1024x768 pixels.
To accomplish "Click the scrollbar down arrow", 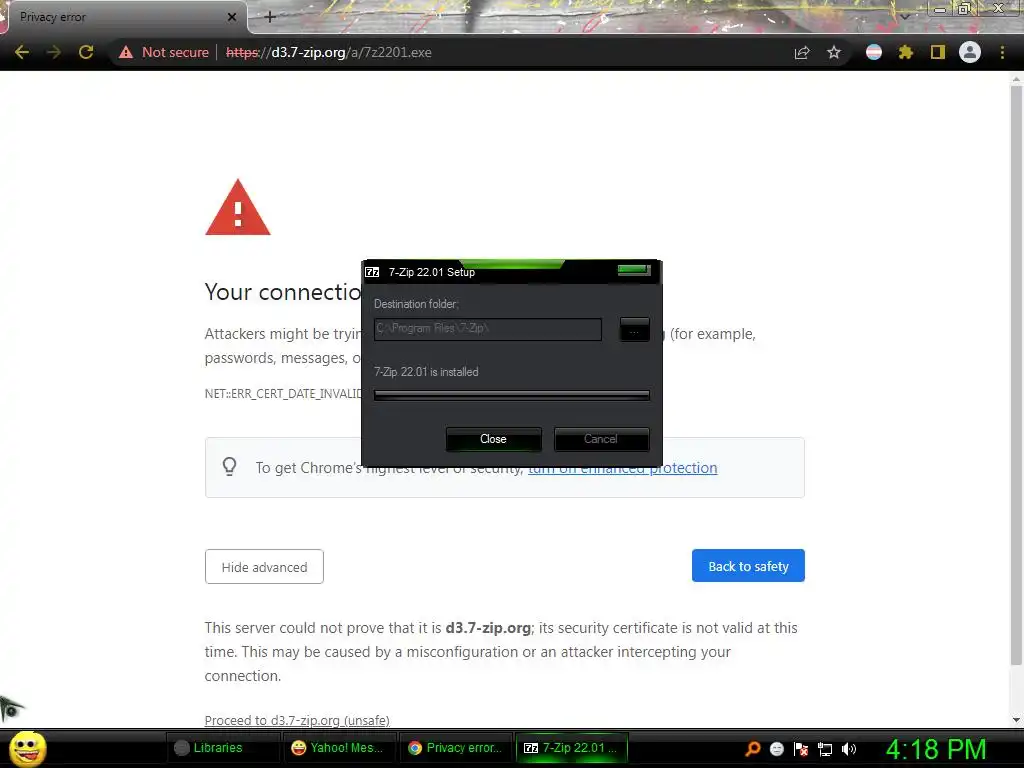I will click(1016, 720).
